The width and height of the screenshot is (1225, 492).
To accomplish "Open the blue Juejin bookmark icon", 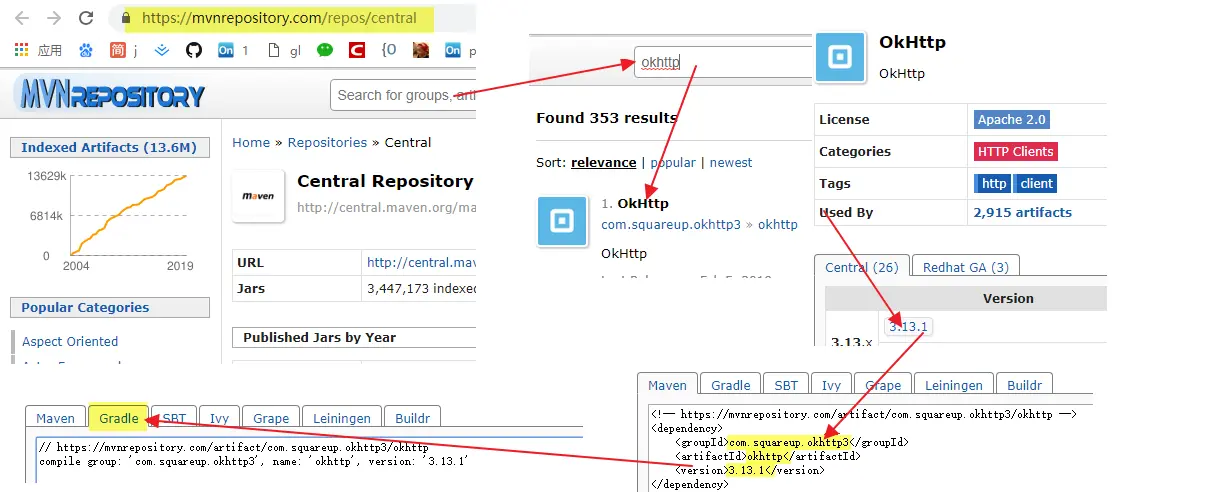I will click(x=161, y=49).
